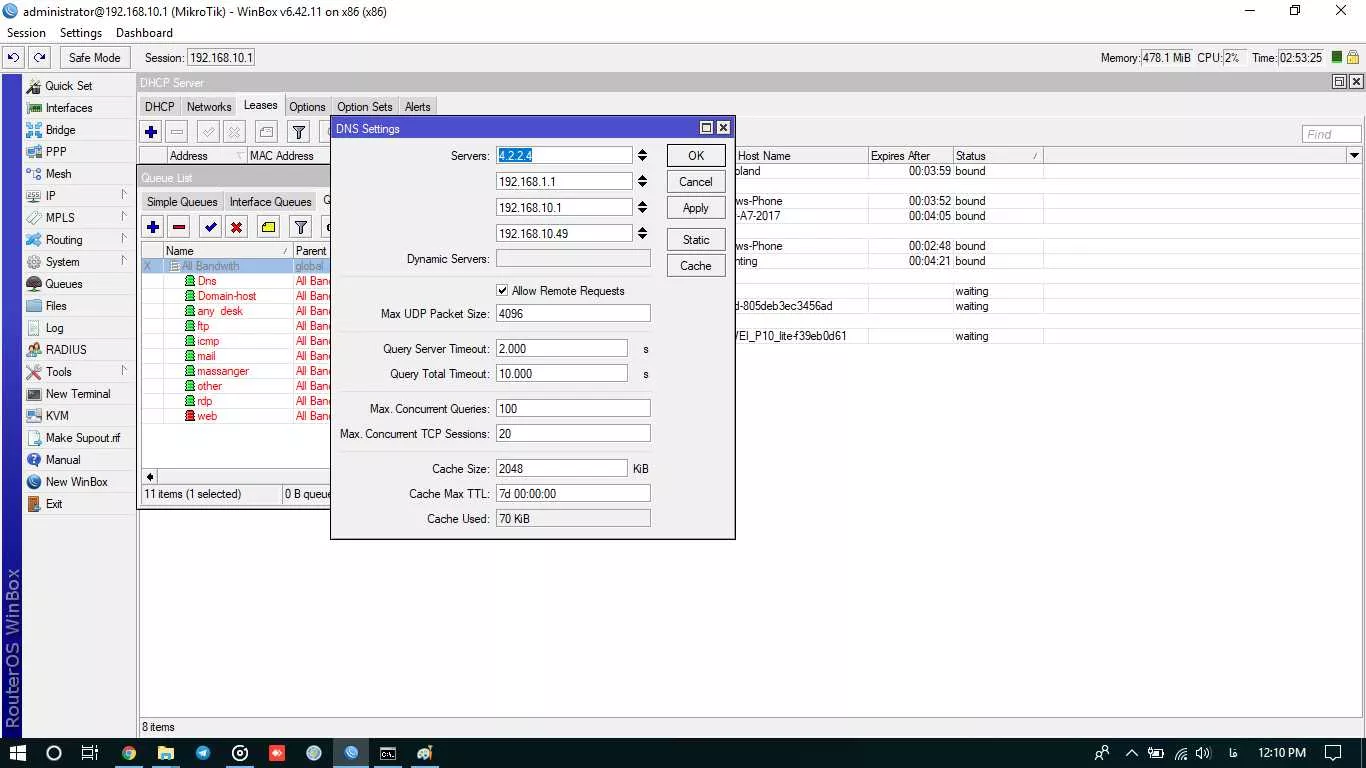Click the yellow comment icon in Queue List
This screenshot has width=1366, height=768.
[x=268, y=227]
